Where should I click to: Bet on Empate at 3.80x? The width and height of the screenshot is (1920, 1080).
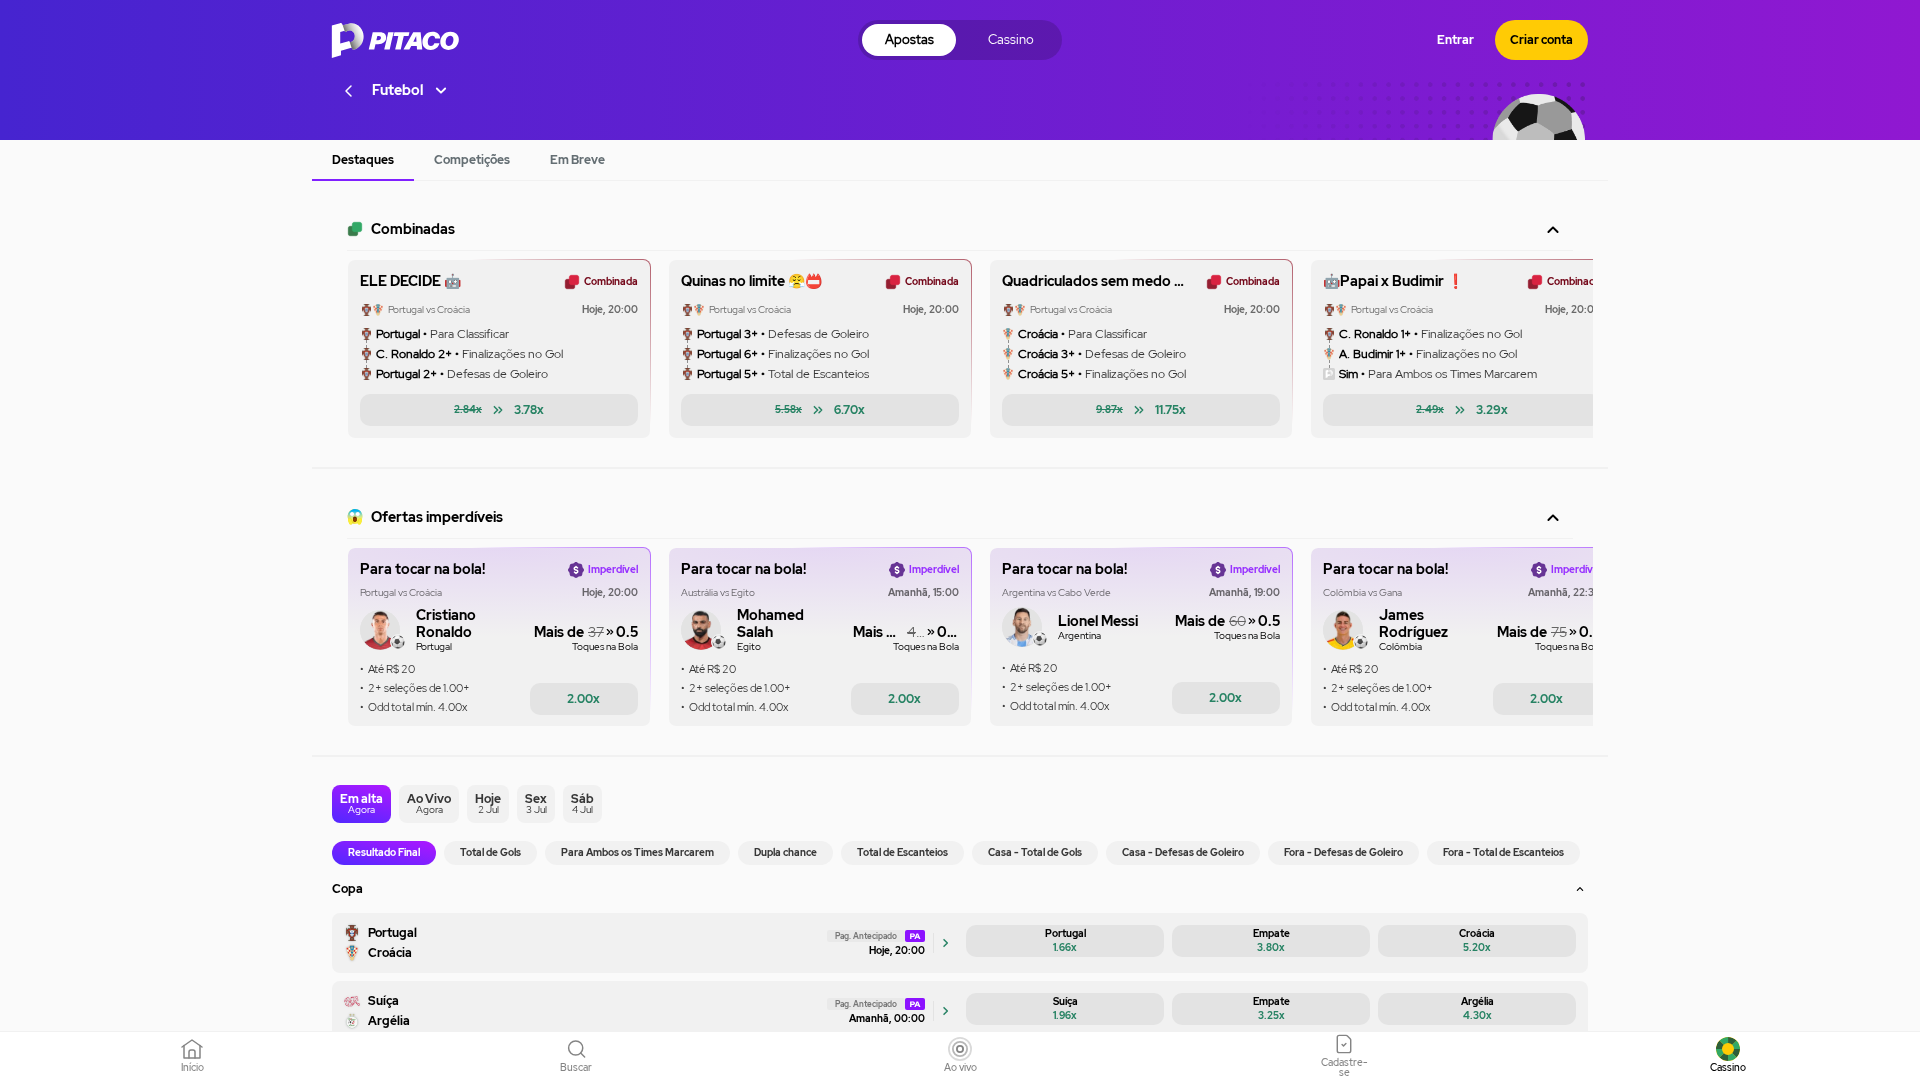1271,941
